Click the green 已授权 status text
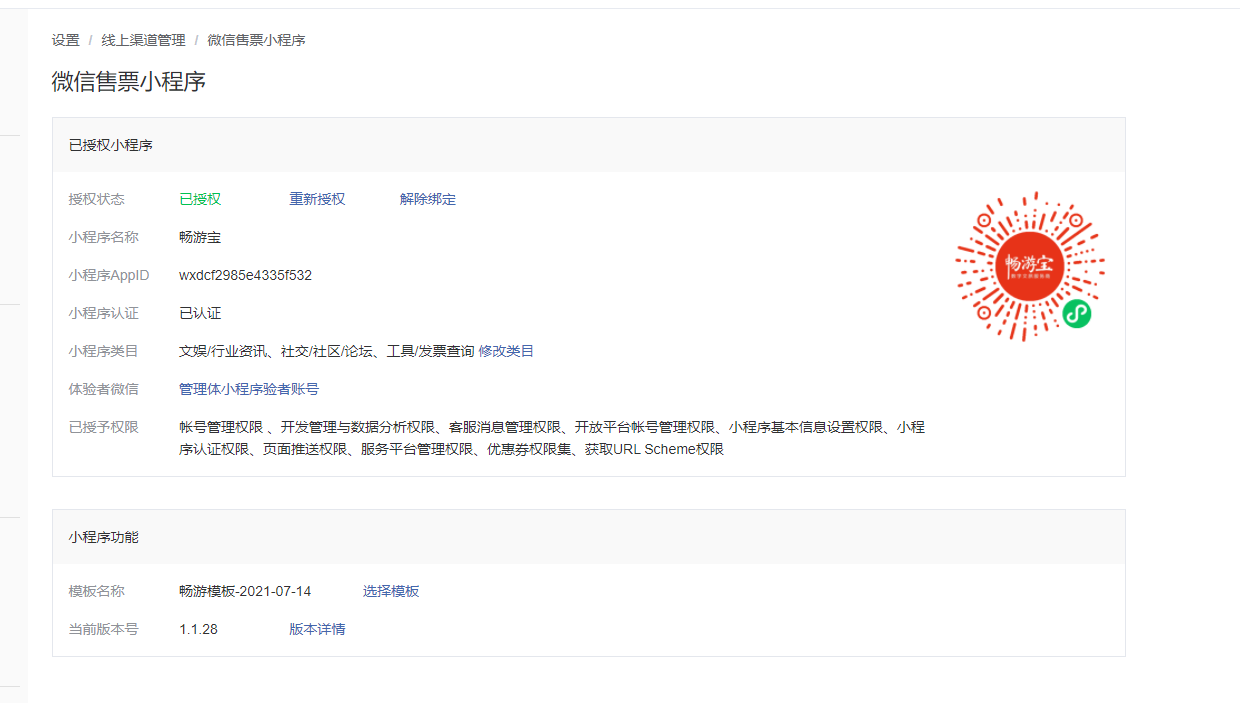This screenshot has height=703, width=1240. (200, 199)
